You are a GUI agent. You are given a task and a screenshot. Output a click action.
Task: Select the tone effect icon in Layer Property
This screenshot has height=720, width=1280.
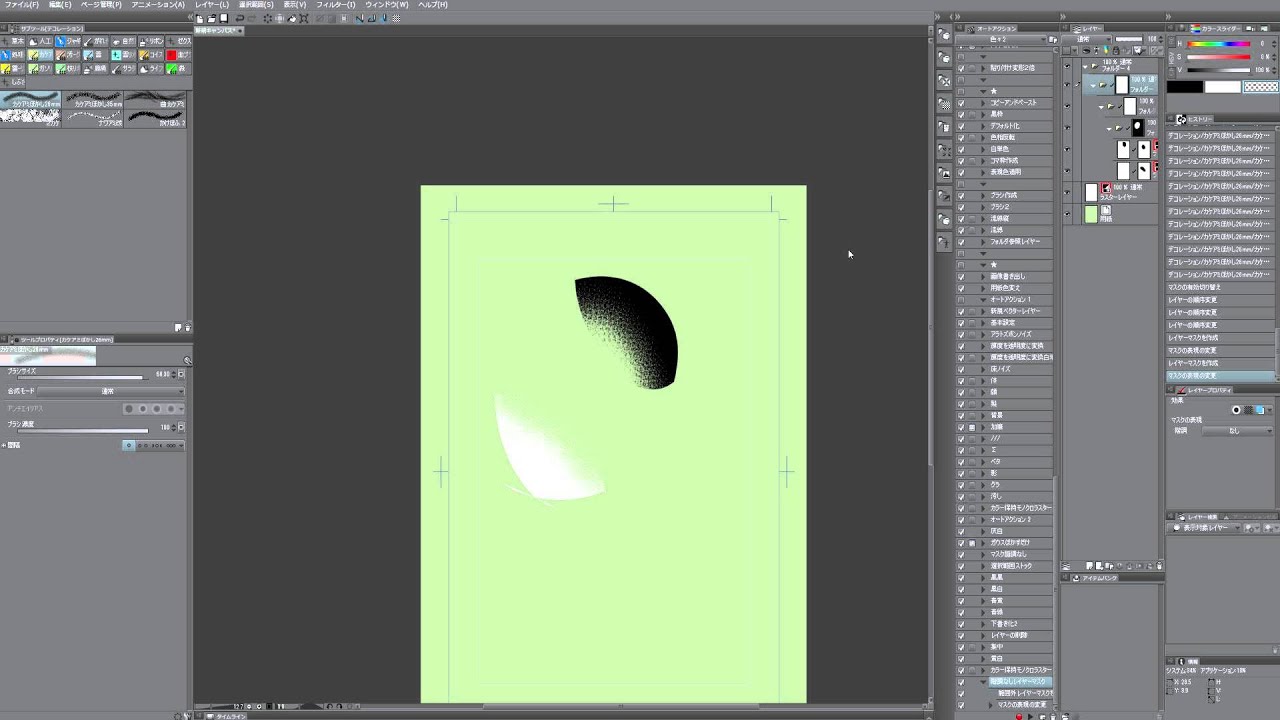[x=1248, y=410]
